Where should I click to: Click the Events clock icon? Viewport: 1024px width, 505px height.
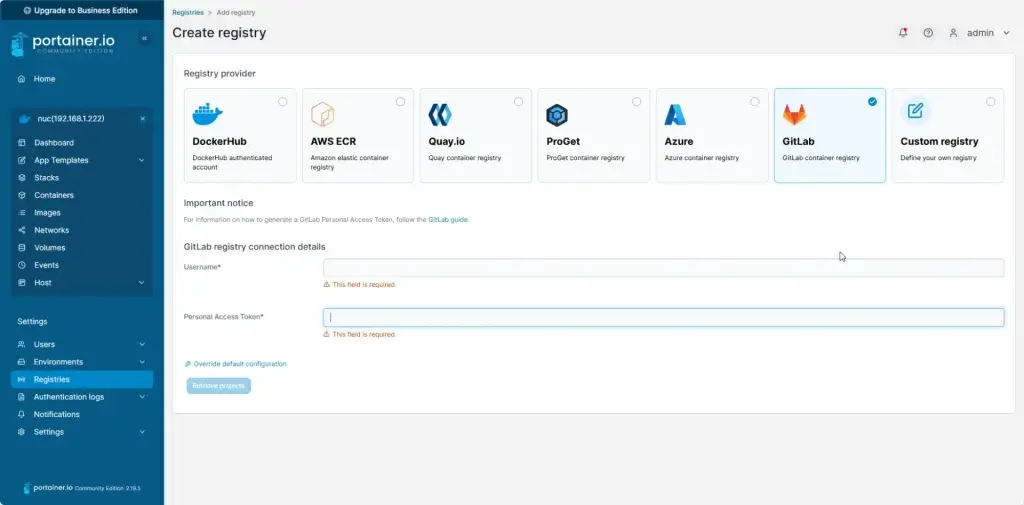click(x=22, y=265)
